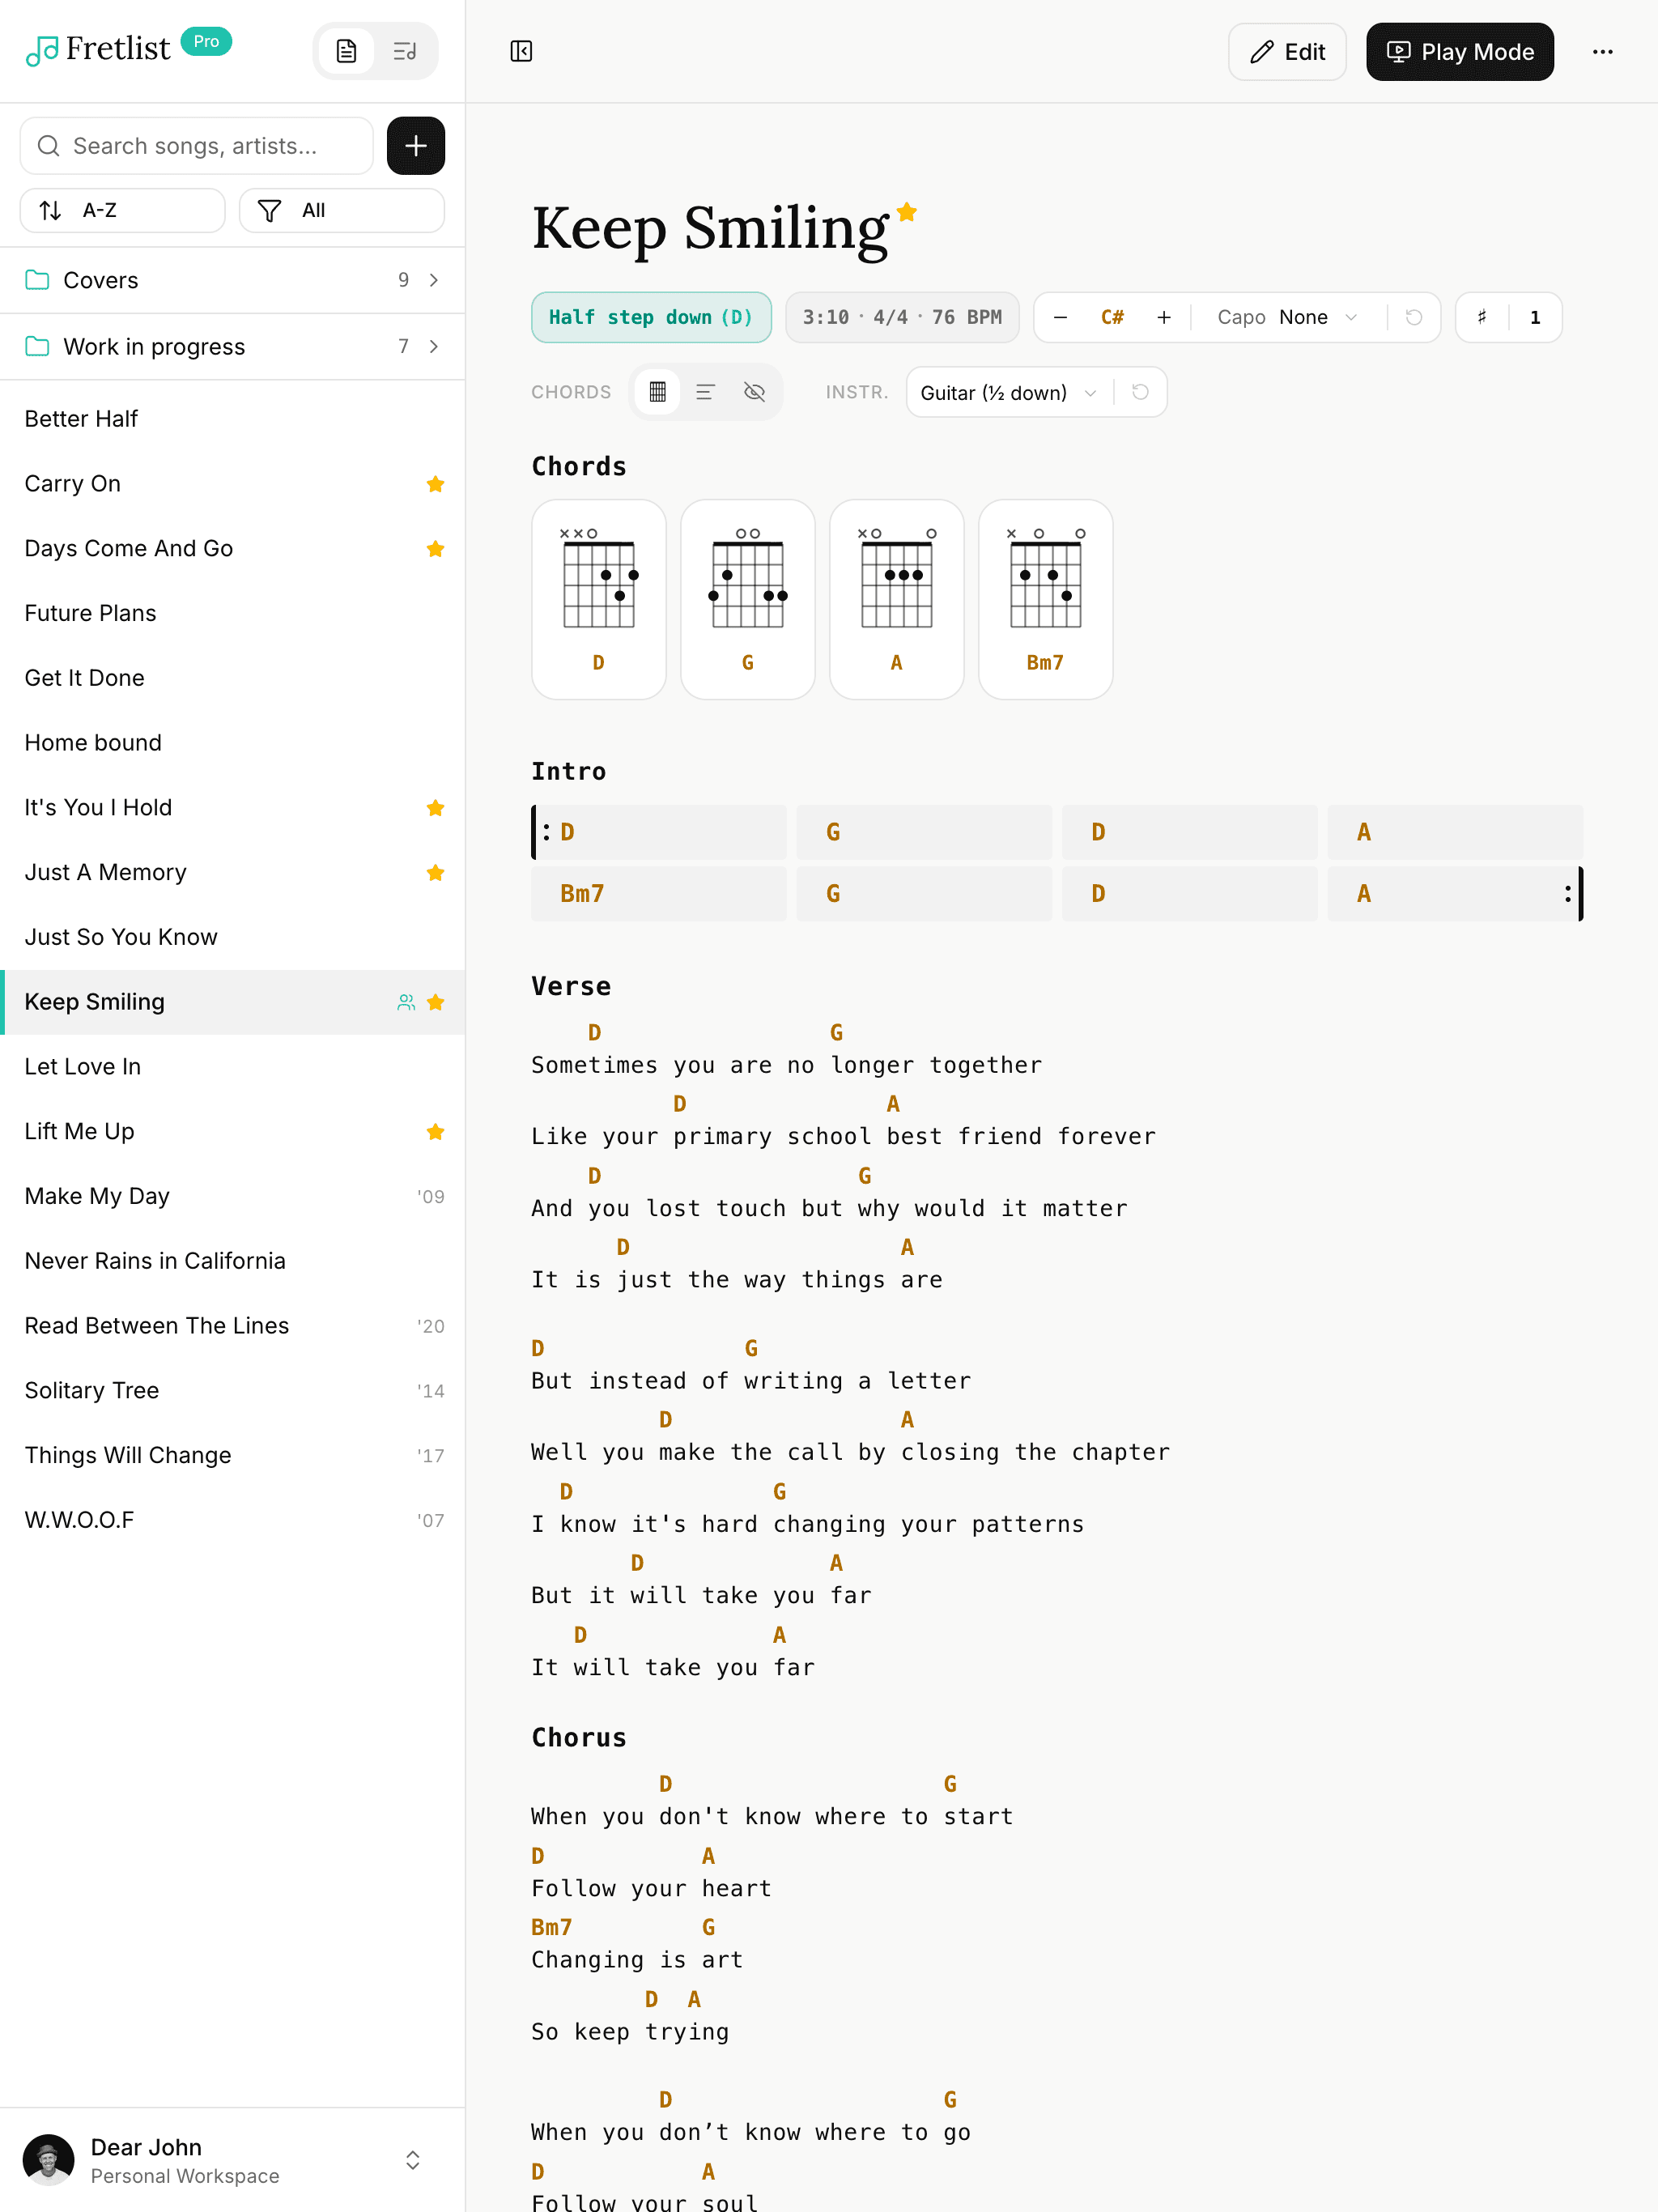Image resolution: width=1658 pixels, height=2212 pixels.
Task: Toggle the star on It's You I Hold
Action: [x=435, y=808]
